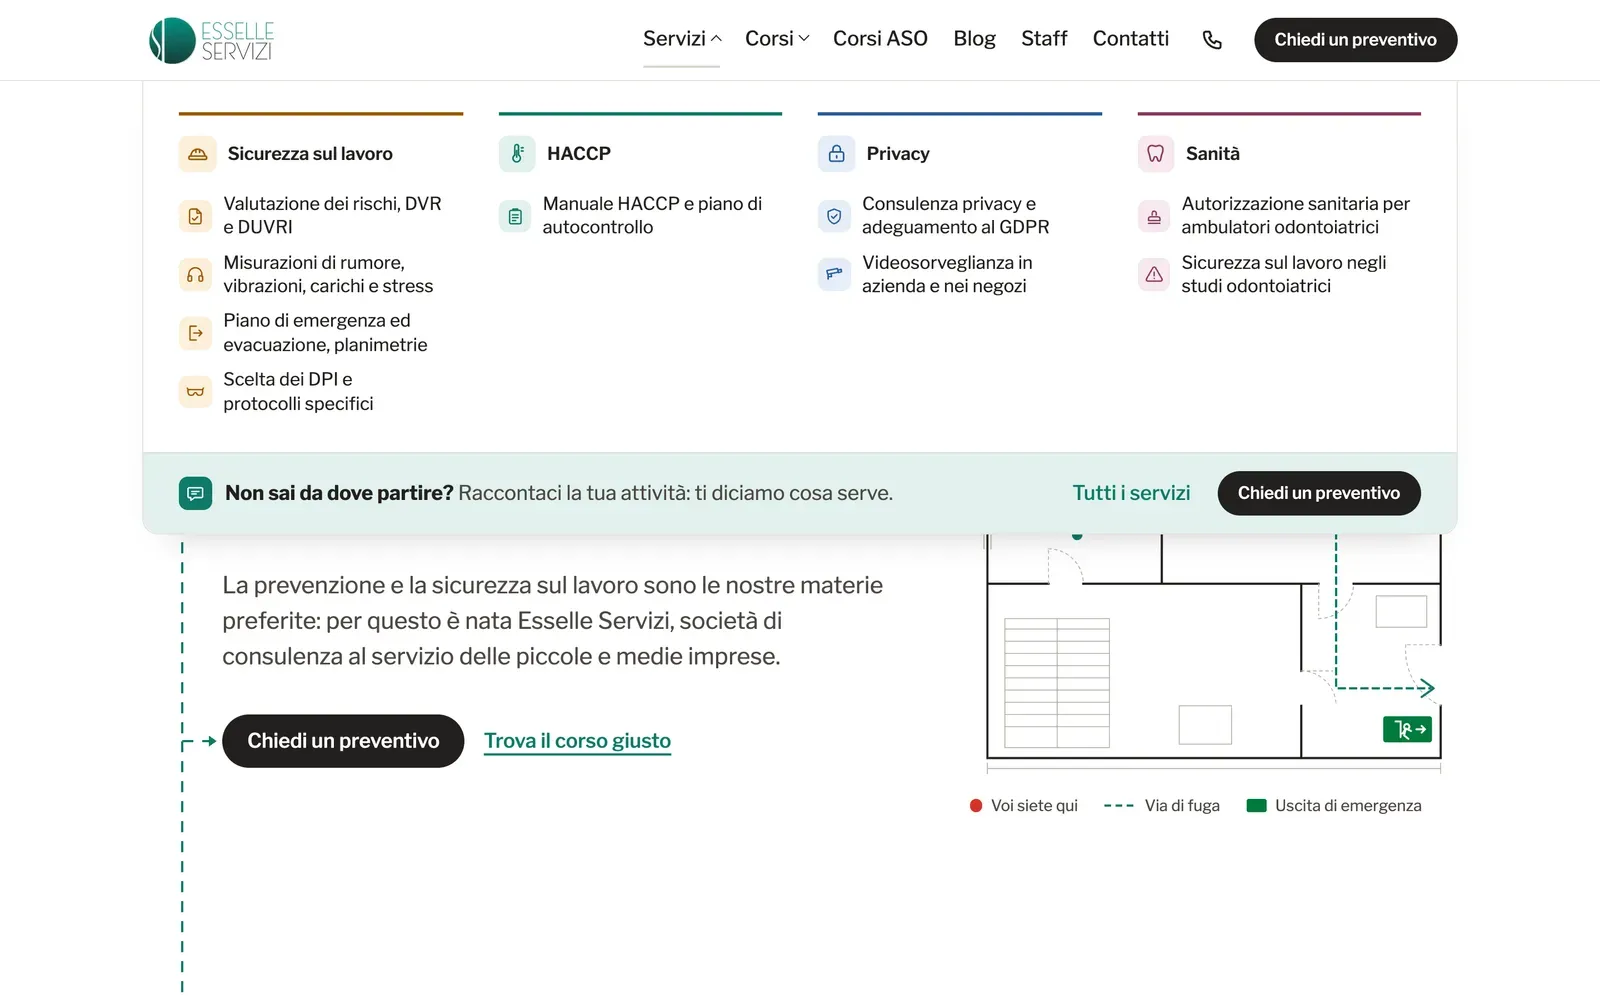Click the clipboard icon beside Manuale HACCP

point(515,216)
